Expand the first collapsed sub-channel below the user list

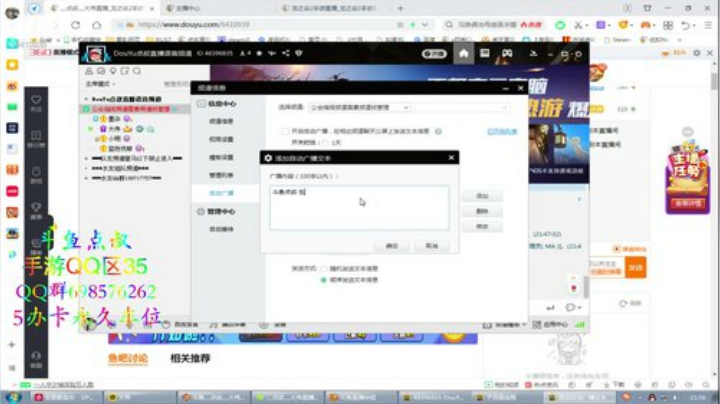pos(86,158)
